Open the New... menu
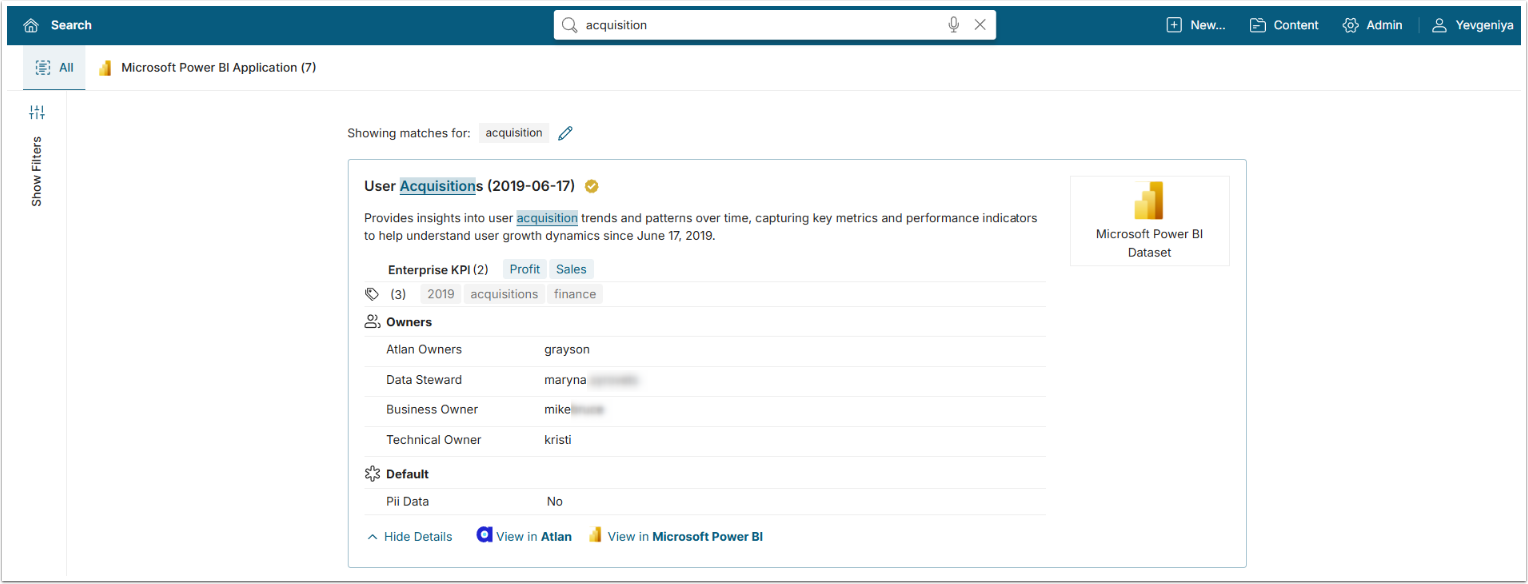 1196,25
